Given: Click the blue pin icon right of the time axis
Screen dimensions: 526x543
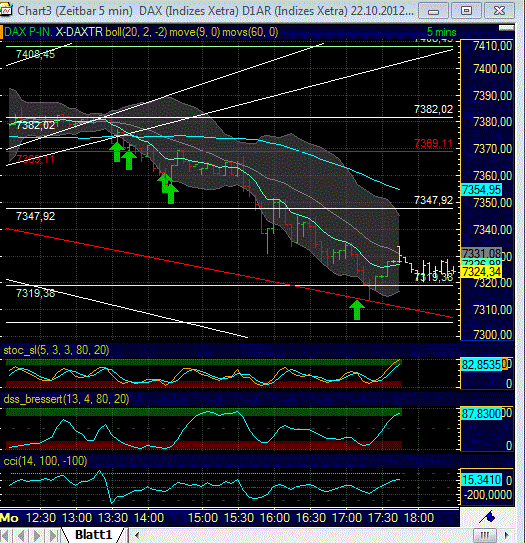Looking at the screenshot, I should (487, 517).
